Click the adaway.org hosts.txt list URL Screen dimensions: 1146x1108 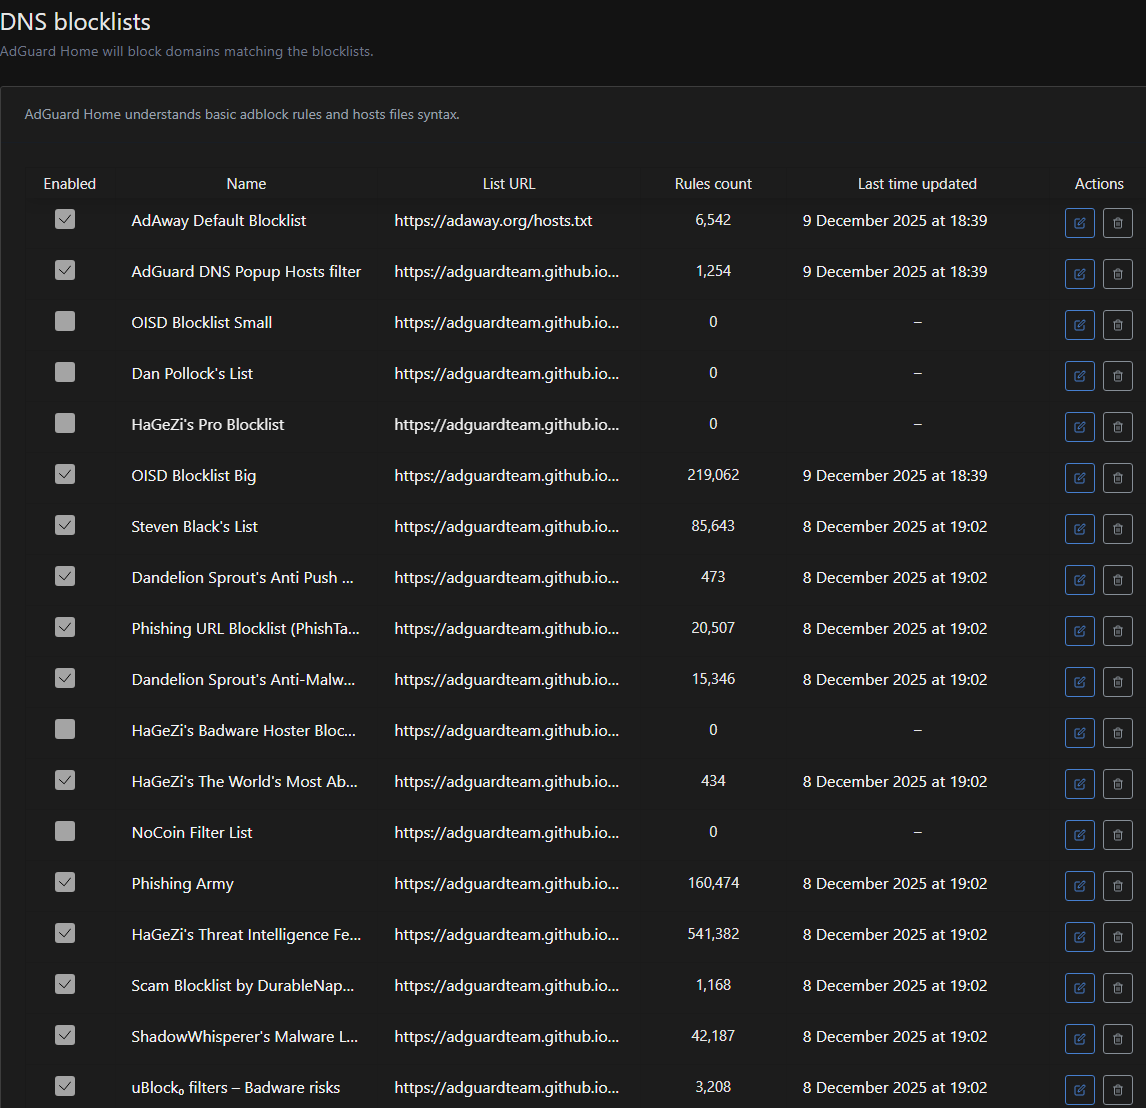tap(493, 221)
